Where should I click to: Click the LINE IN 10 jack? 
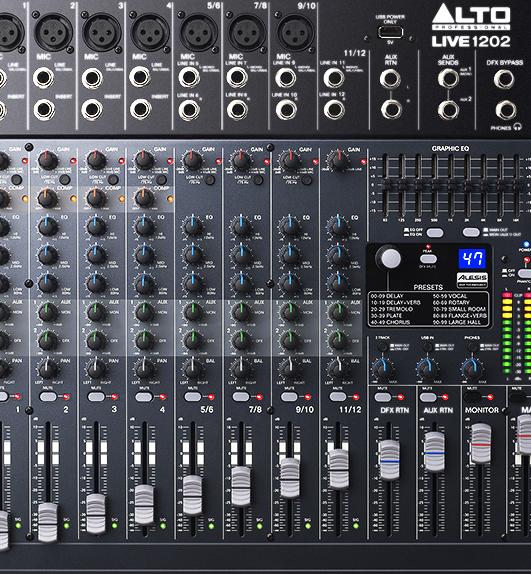point(286,109)
